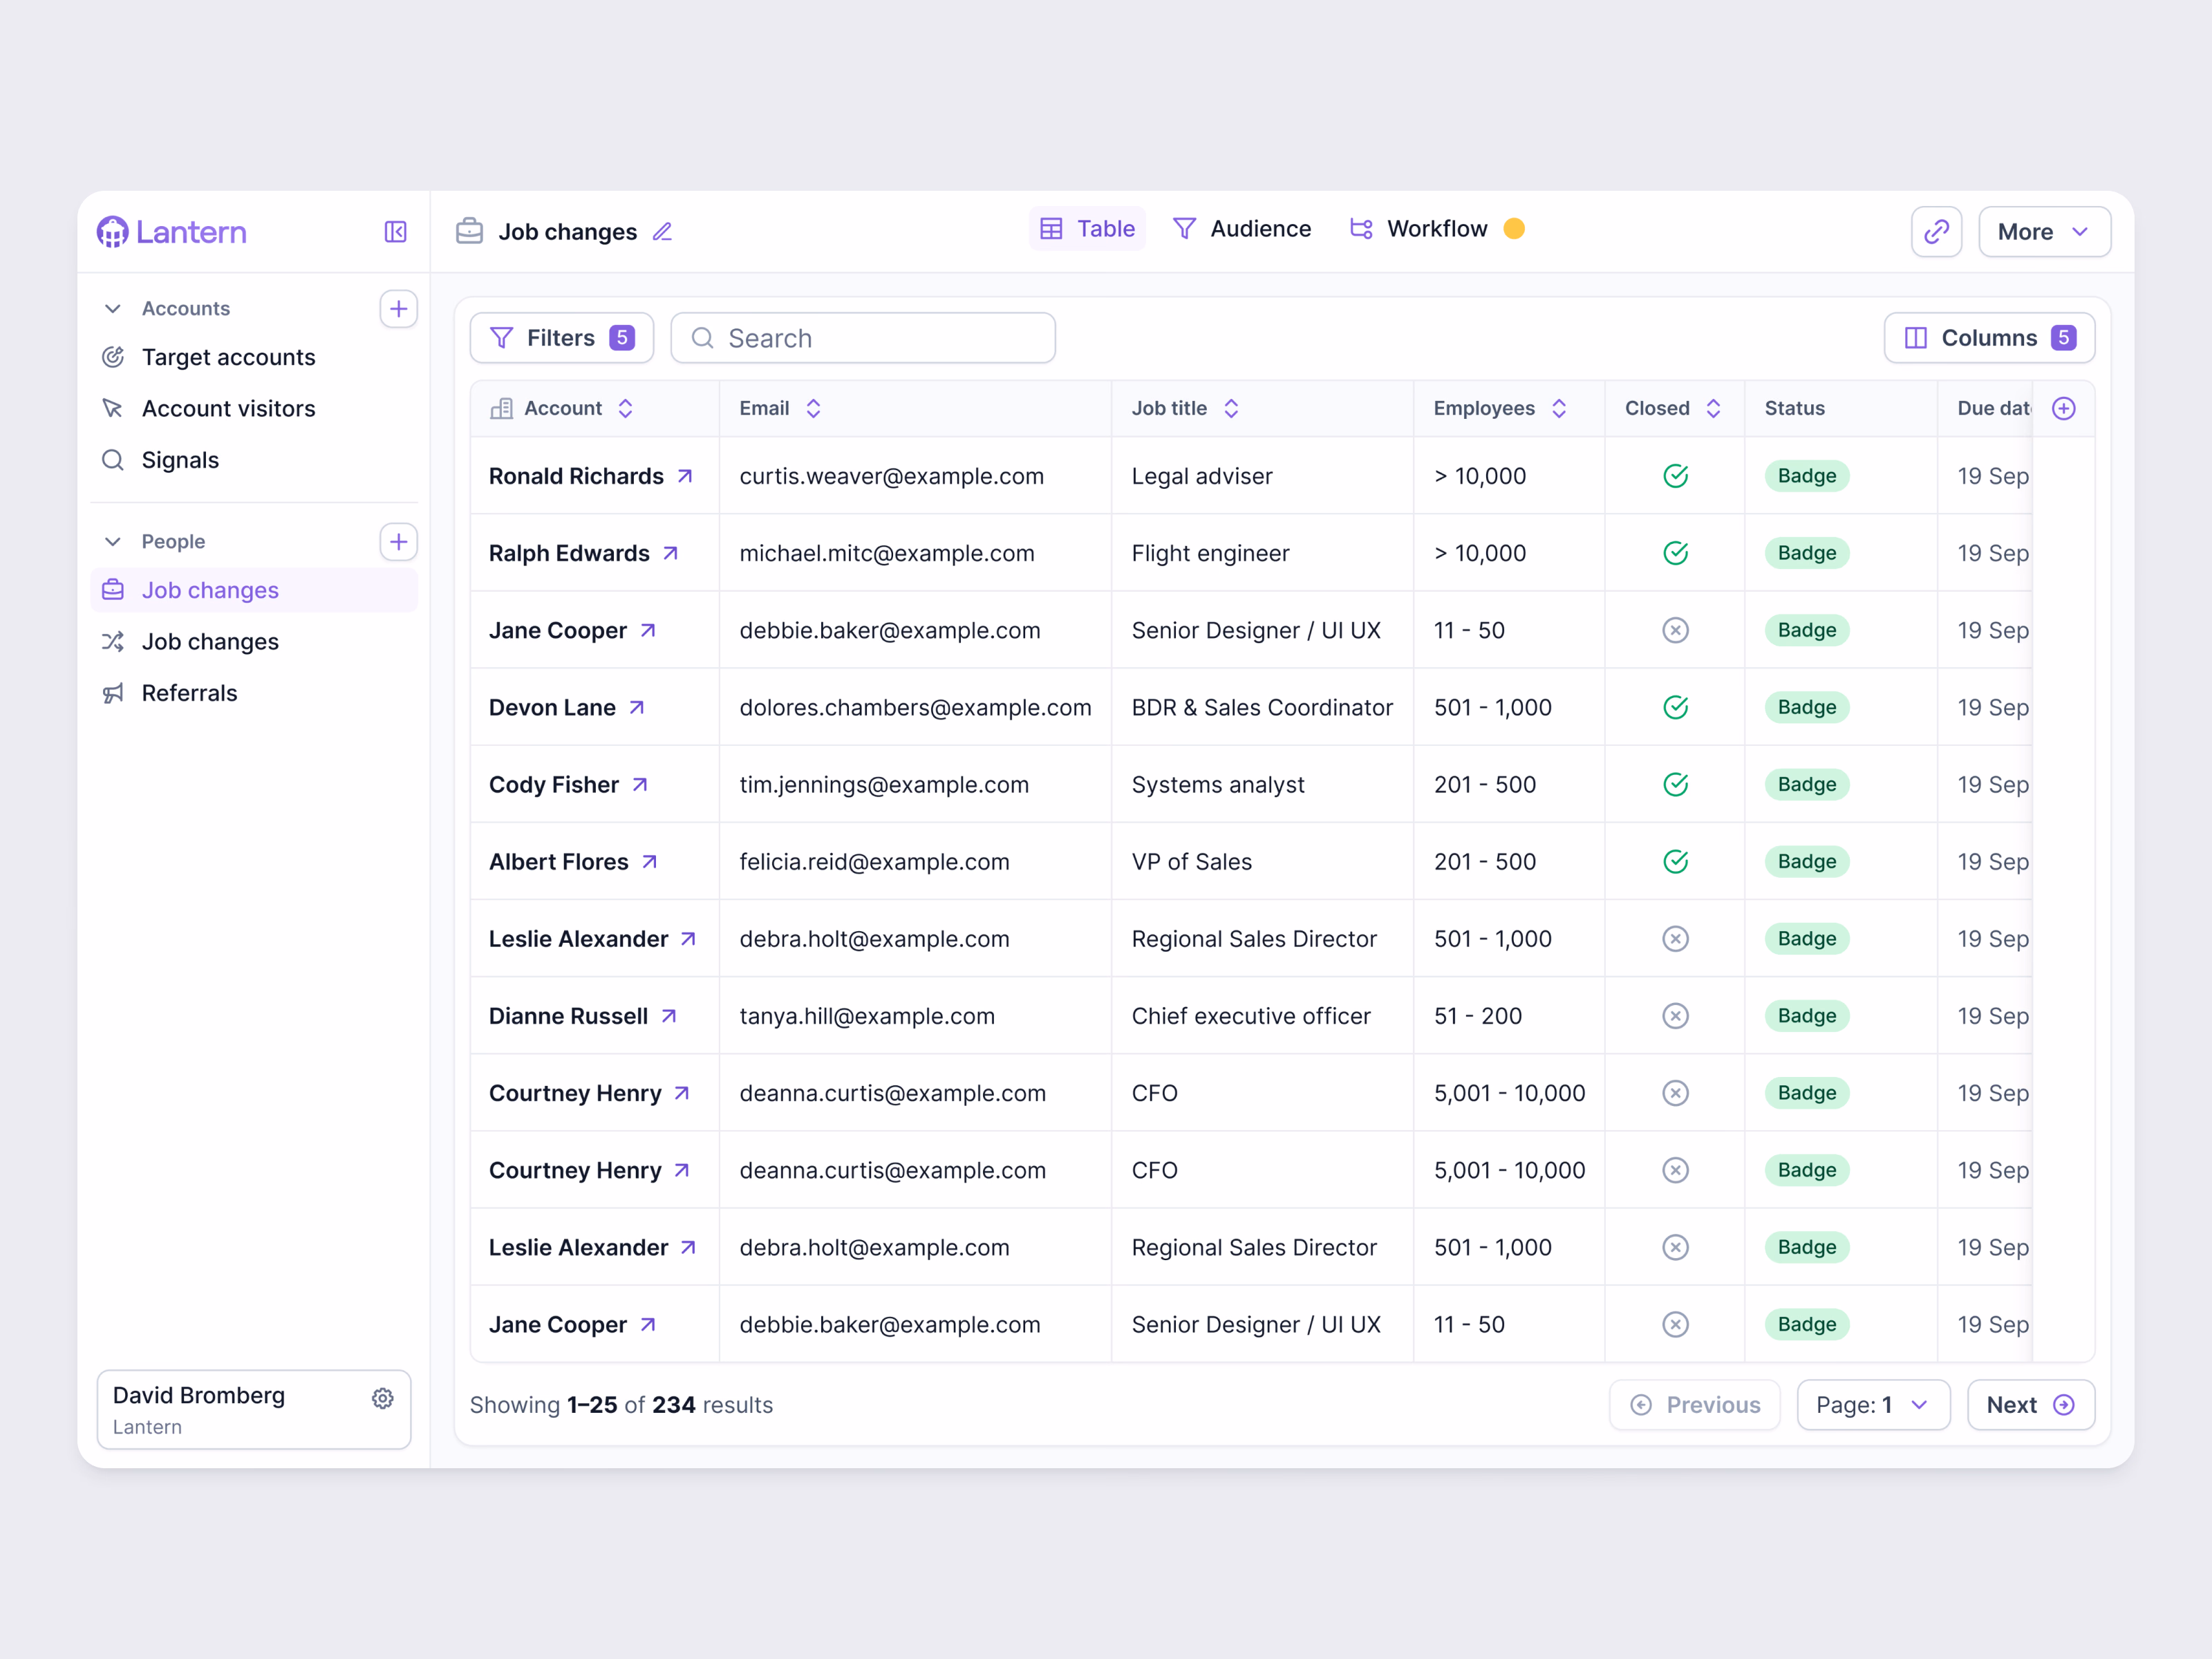Open the More dropdown menu
The width and height of the screenshot is (2212, 1659).
point(2044,232)
